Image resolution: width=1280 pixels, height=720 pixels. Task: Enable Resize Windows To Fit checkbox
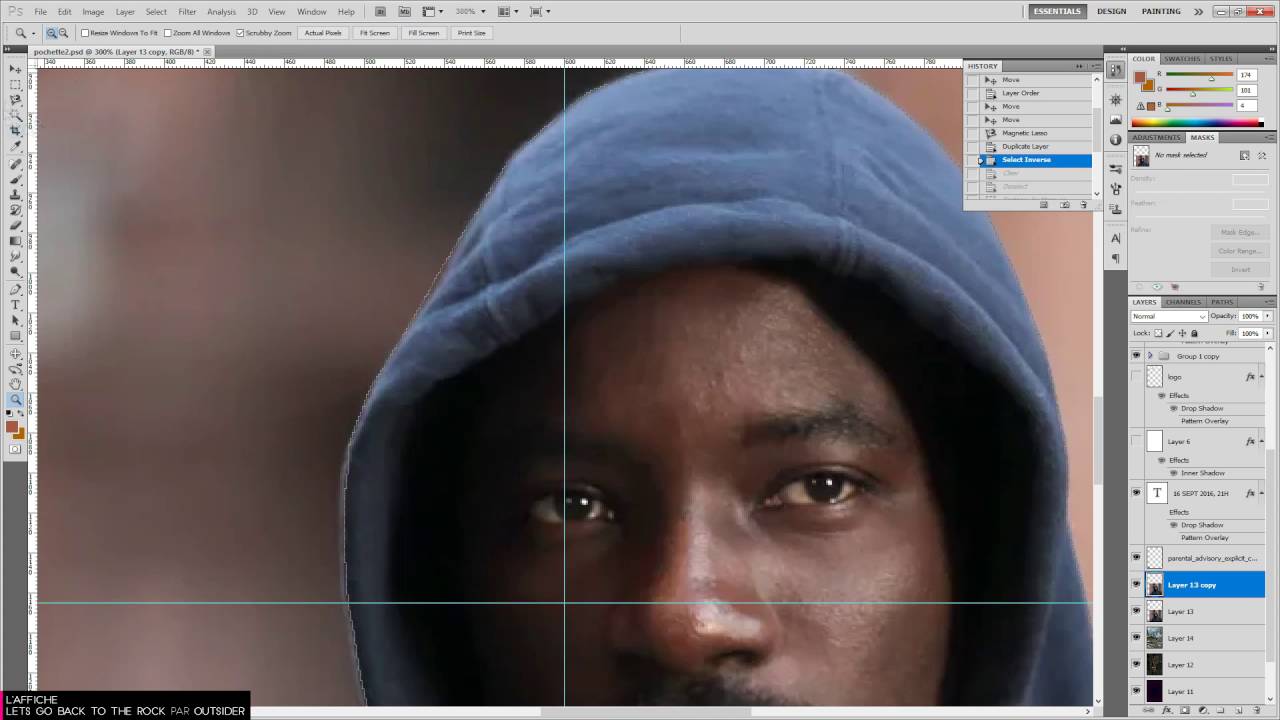(85, 33)
